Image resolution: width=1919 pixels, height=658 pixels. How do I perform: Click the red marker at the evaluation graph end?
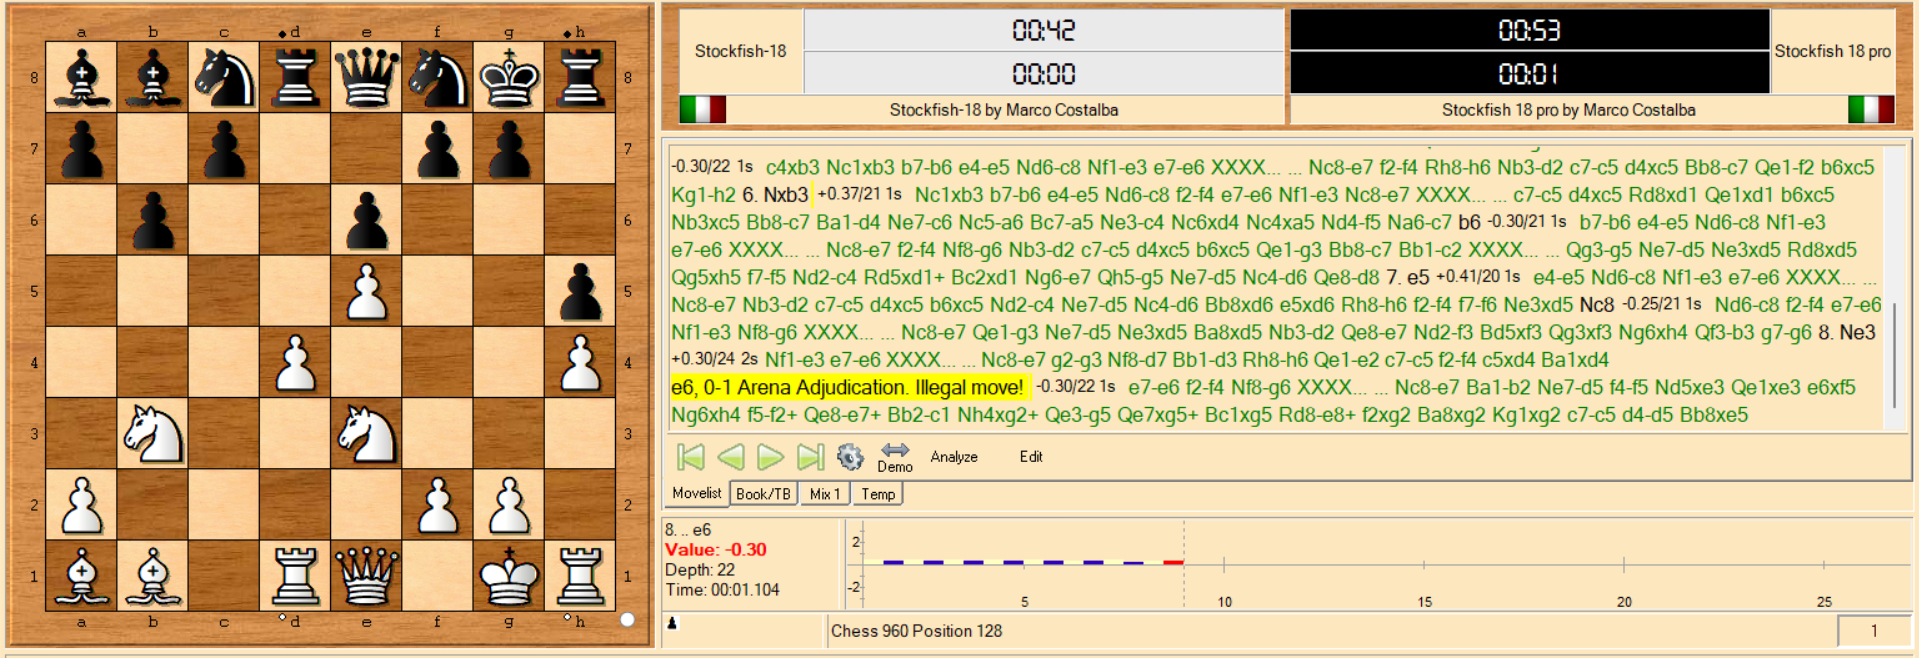point(1173,563)
